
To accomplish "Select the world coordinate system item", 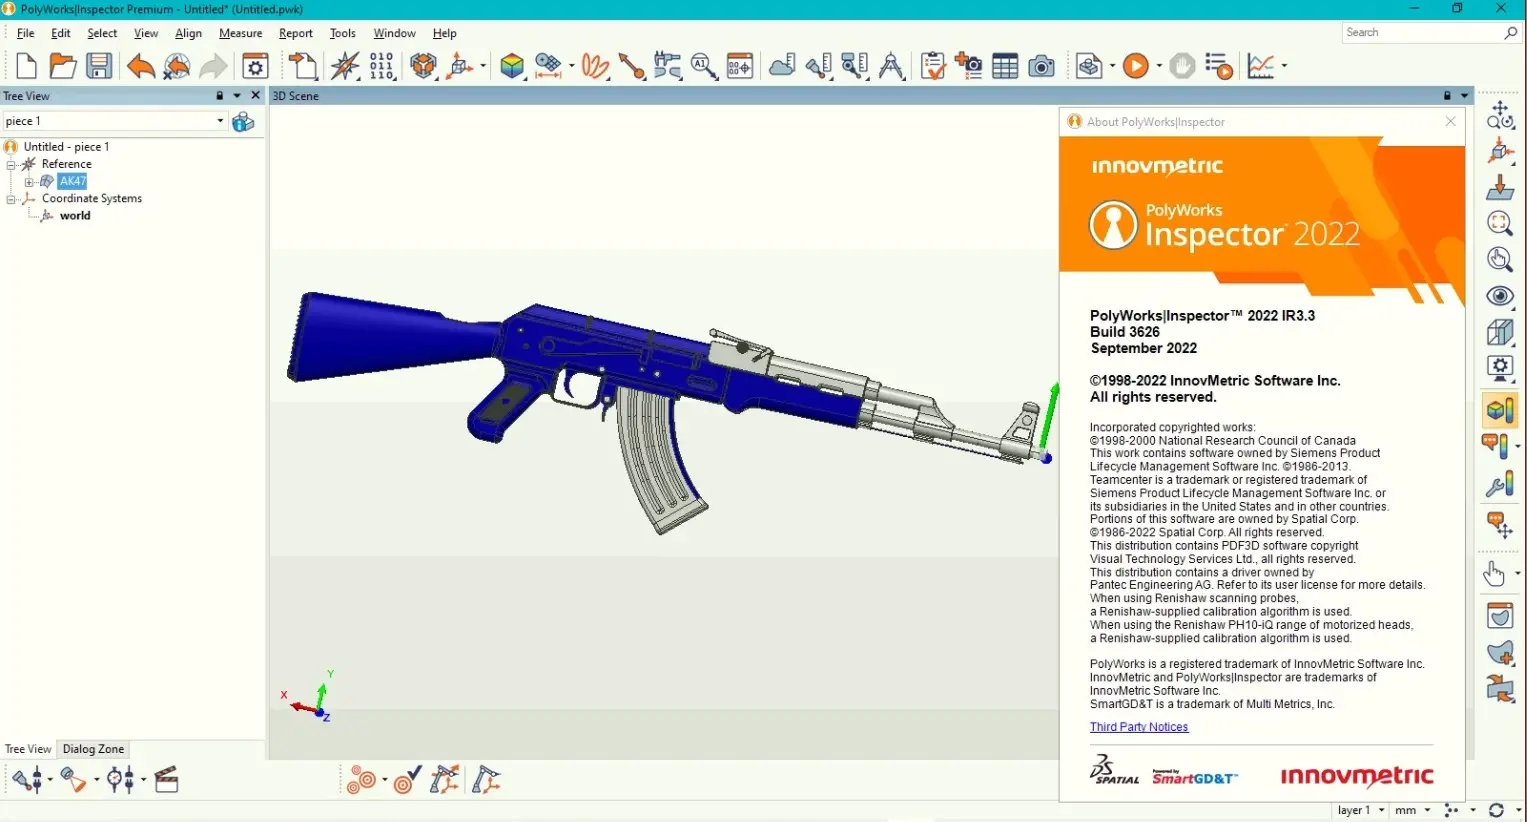I will coord(75,216).
